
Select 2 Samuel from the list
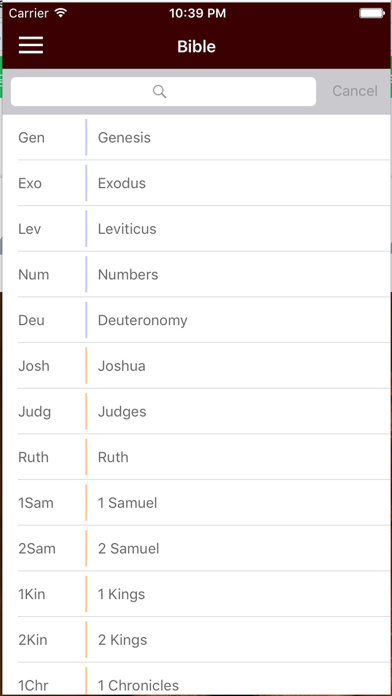(x=197, y=549)
